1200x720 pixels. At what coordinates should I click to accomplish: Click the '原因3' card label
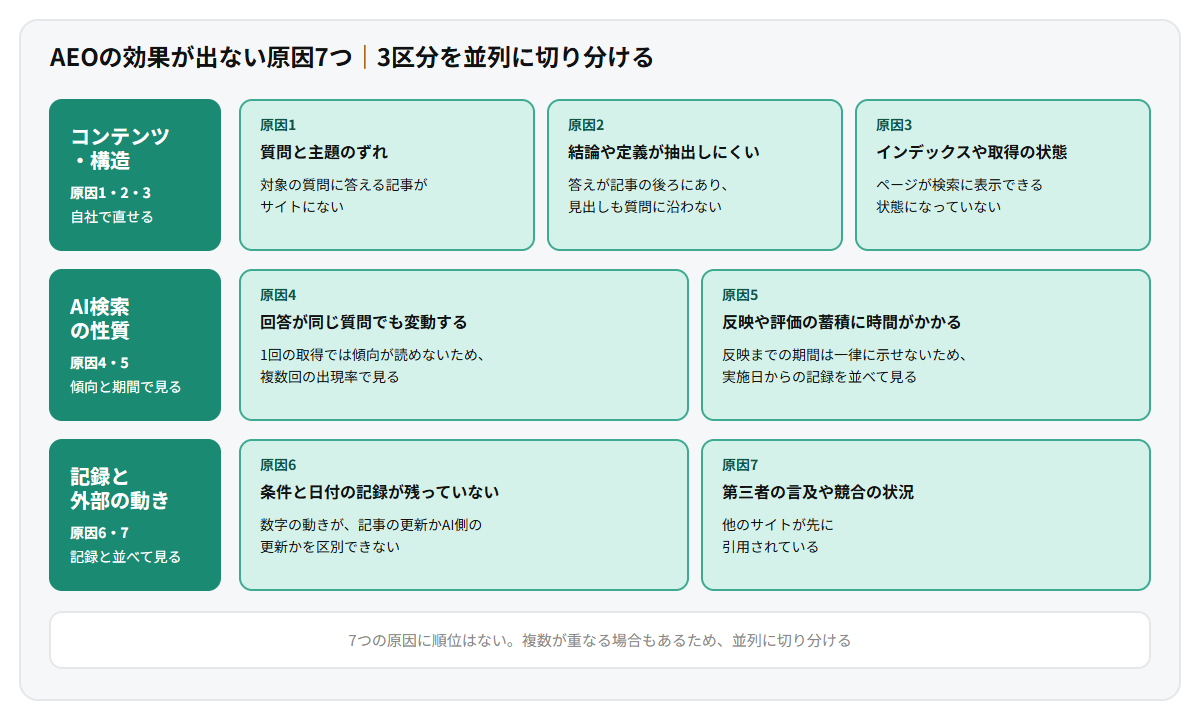894,125
